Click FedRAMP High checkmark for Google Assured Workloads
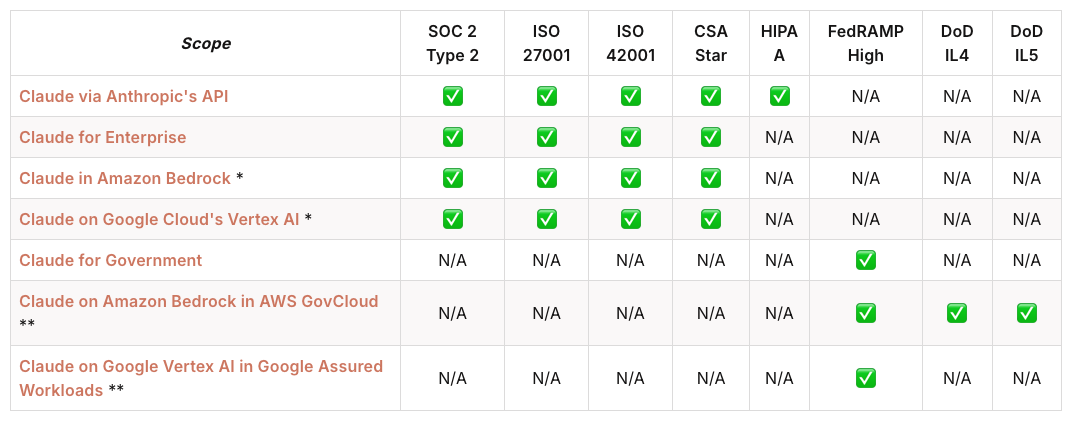 pos(865,378)
